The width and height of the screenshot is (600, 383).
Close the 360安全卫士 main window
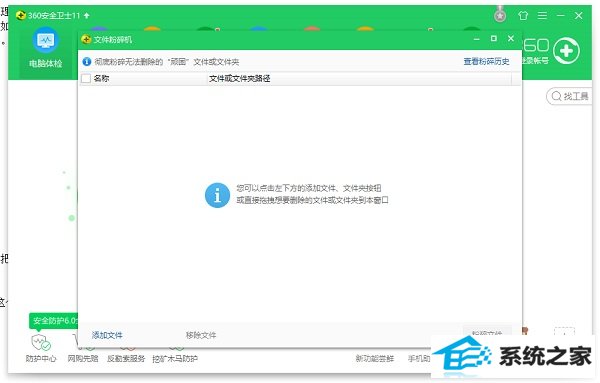tap(579, 15)
